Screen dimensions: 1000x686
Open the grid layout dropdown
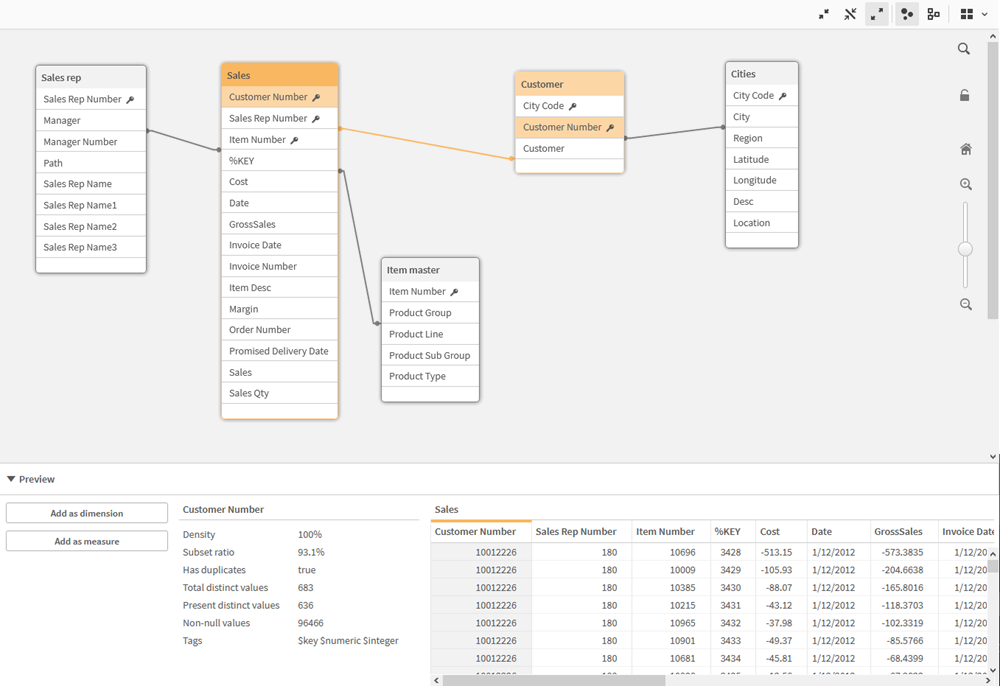pos(985,14)
